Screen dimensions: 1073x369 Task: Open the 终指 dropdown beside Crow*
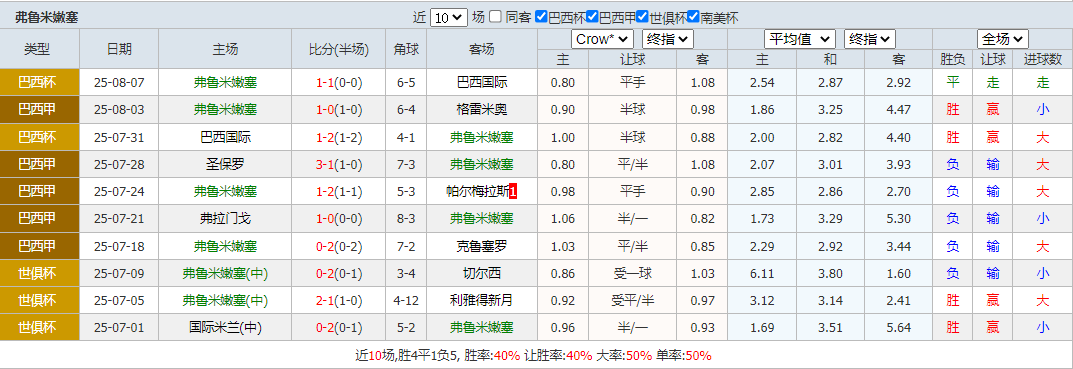(668, 39)
